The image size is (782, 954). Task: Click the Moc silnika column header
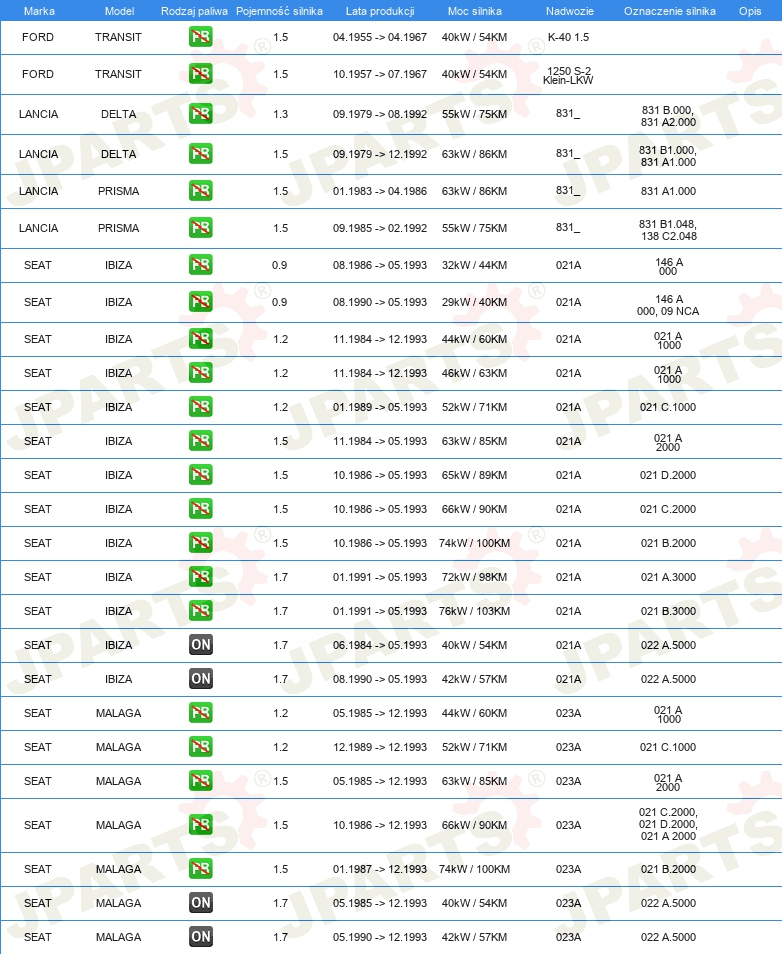475,11
